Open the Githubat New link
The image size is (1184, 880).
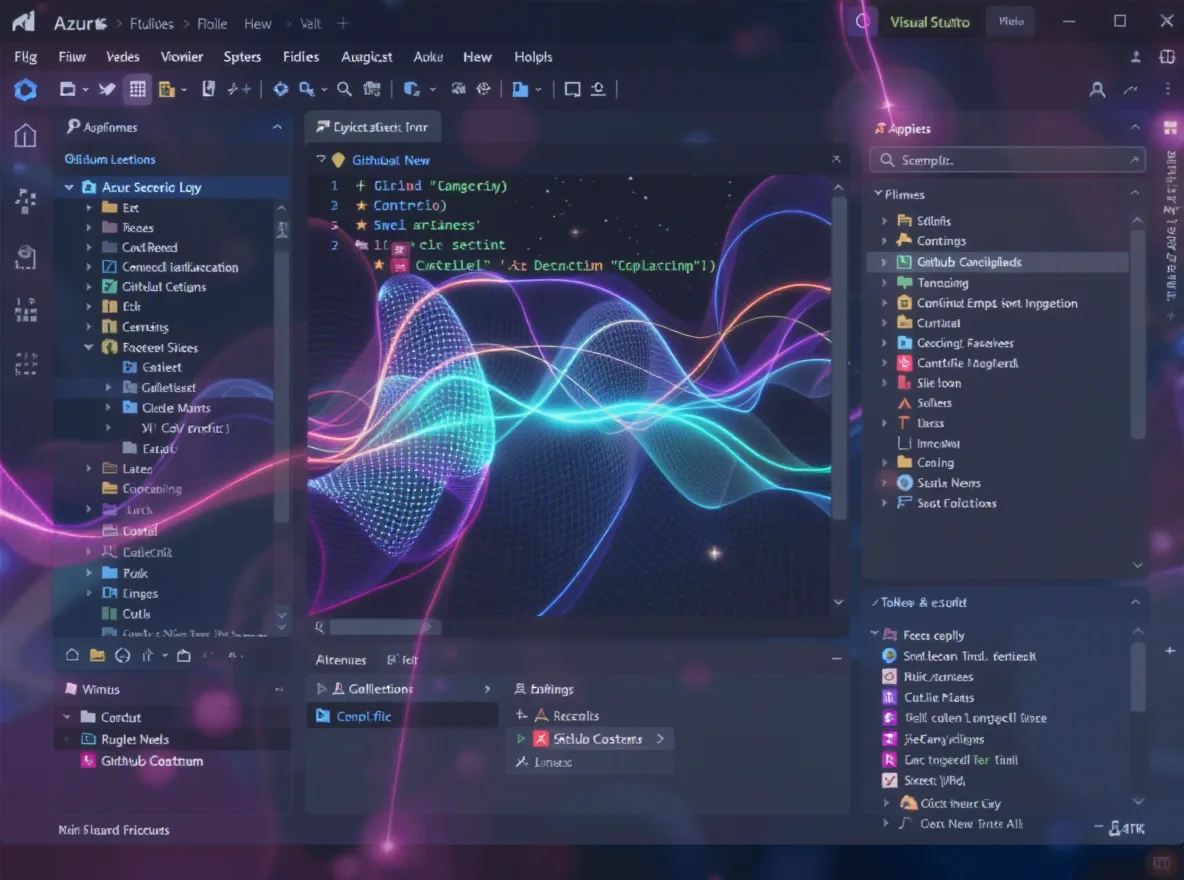coord(390,160)
